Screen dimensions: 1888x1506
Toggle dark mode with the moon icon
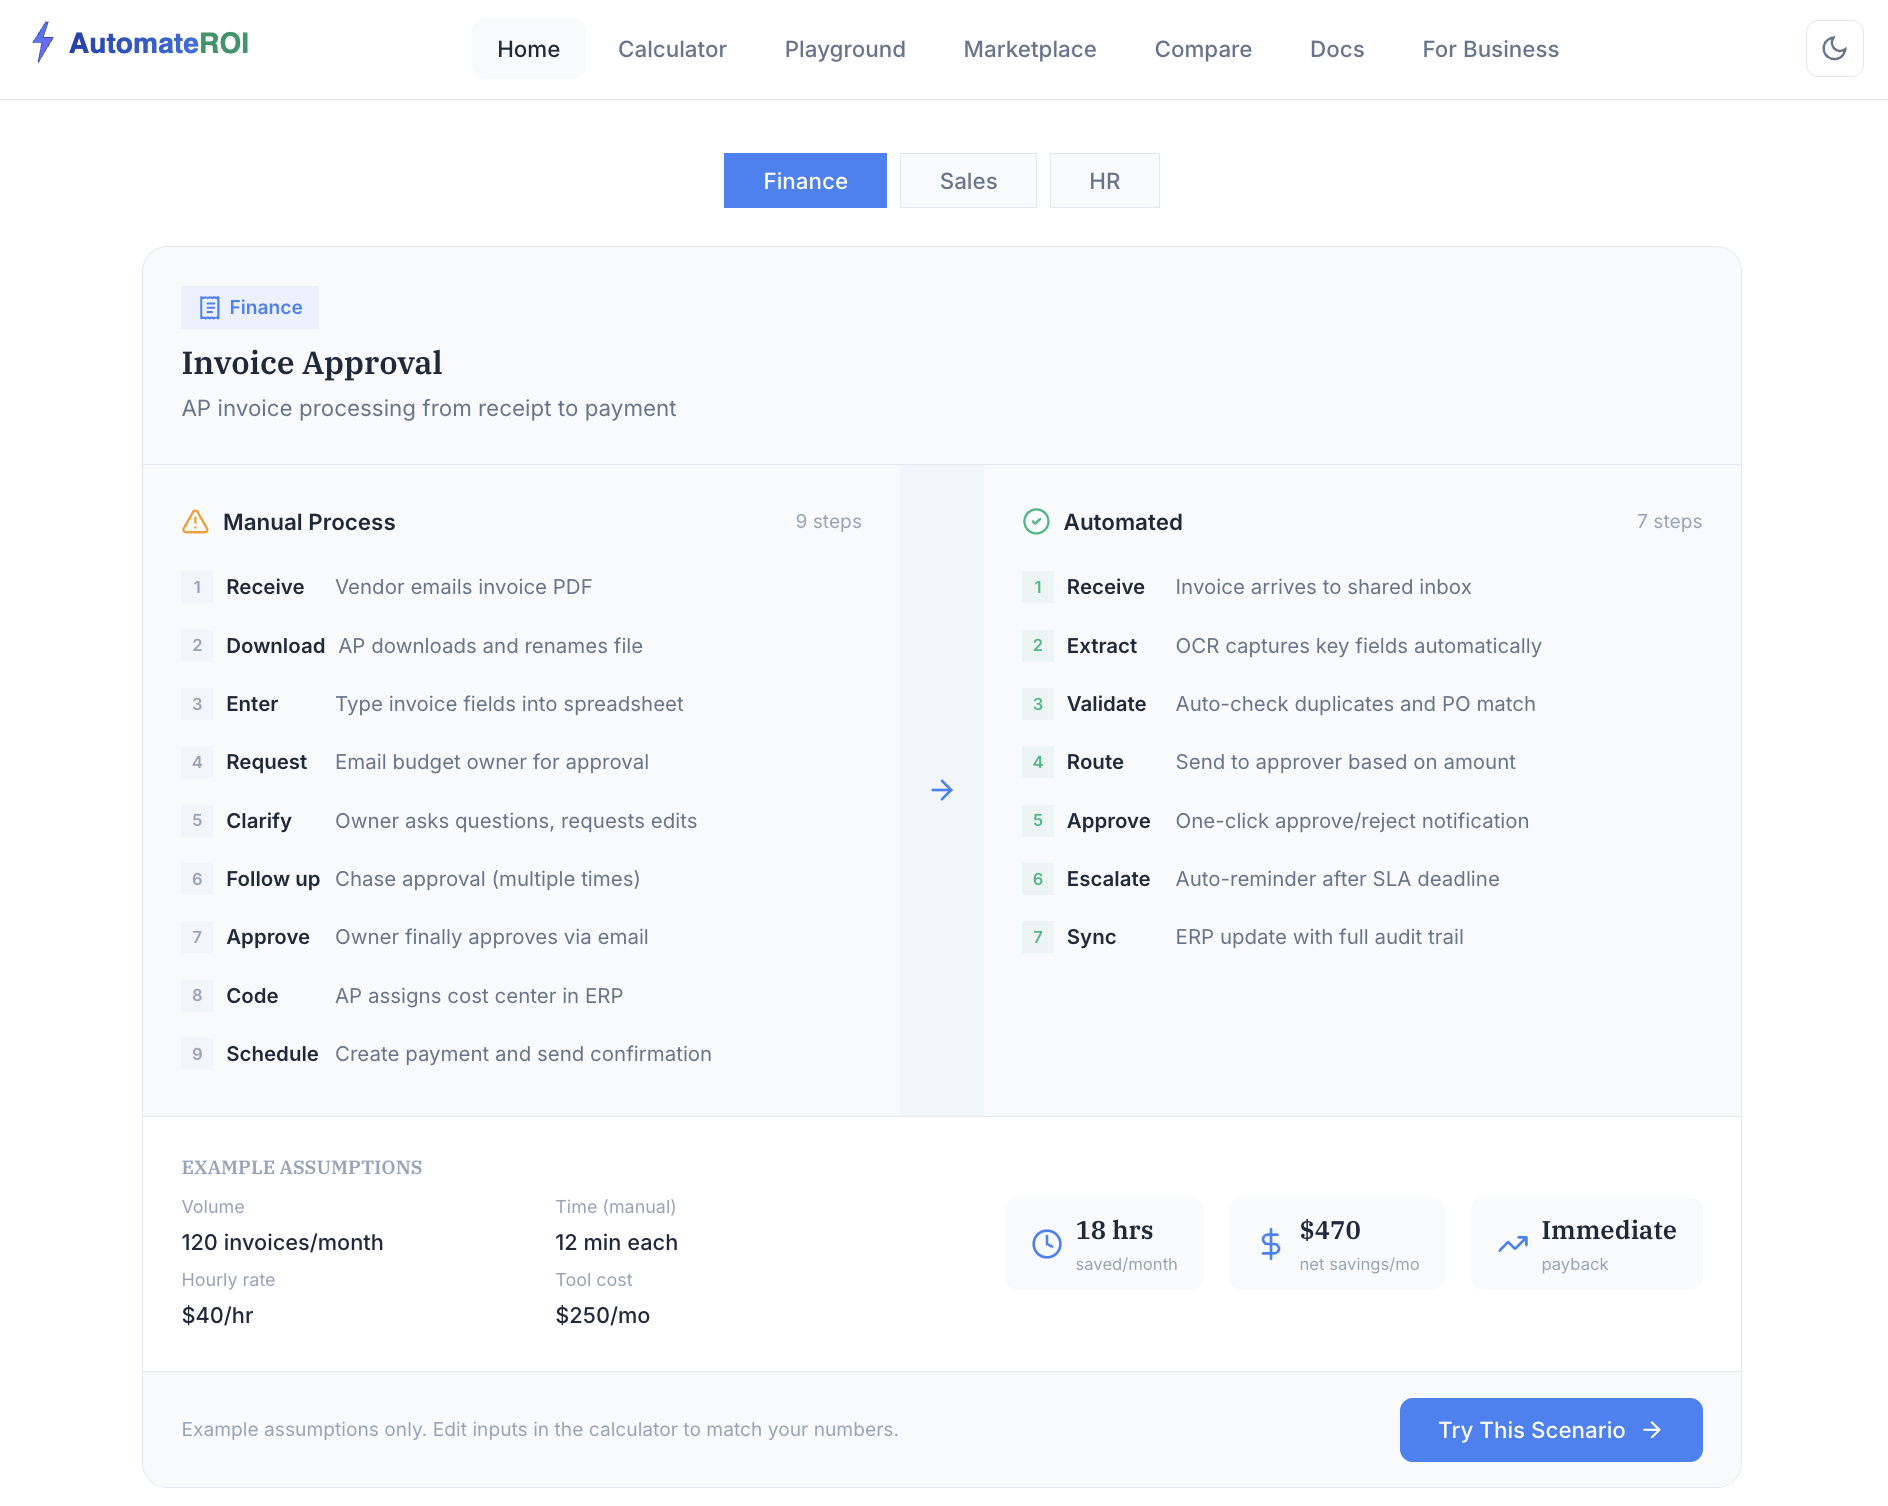pos(1834,49)
